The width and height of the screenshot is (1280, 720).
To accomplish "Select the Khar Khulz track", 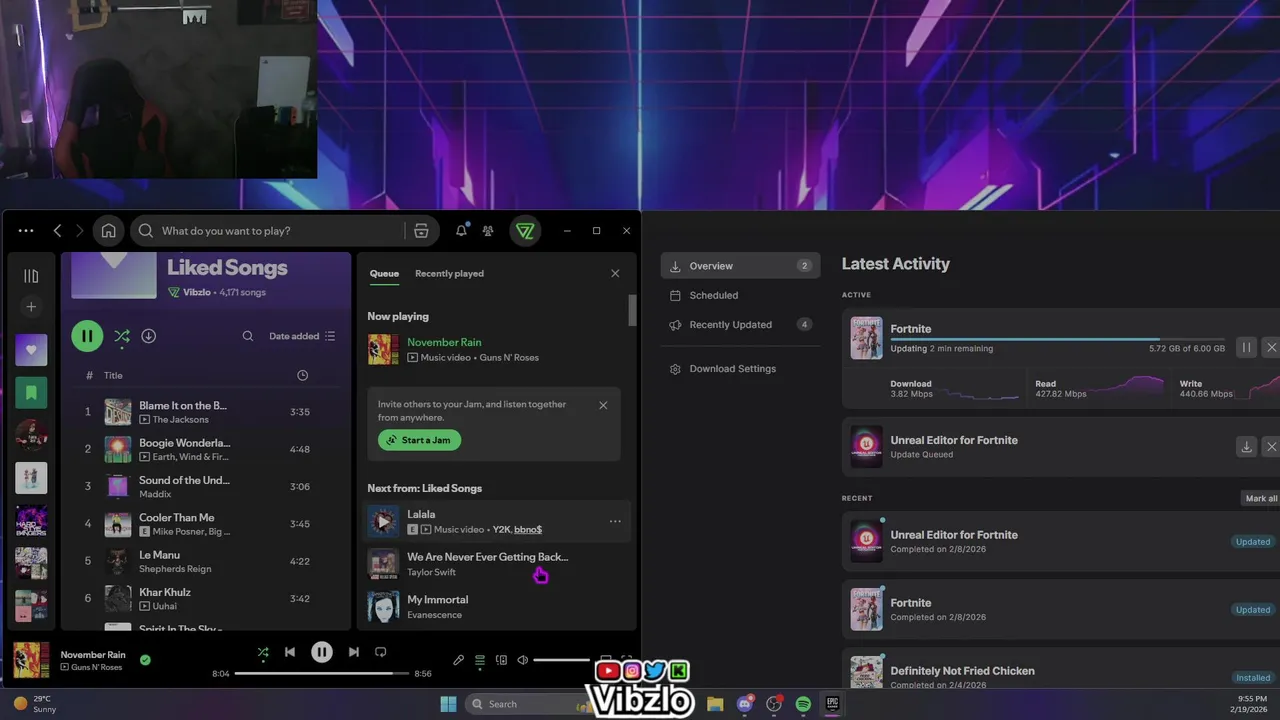I will tap(205, 598).
